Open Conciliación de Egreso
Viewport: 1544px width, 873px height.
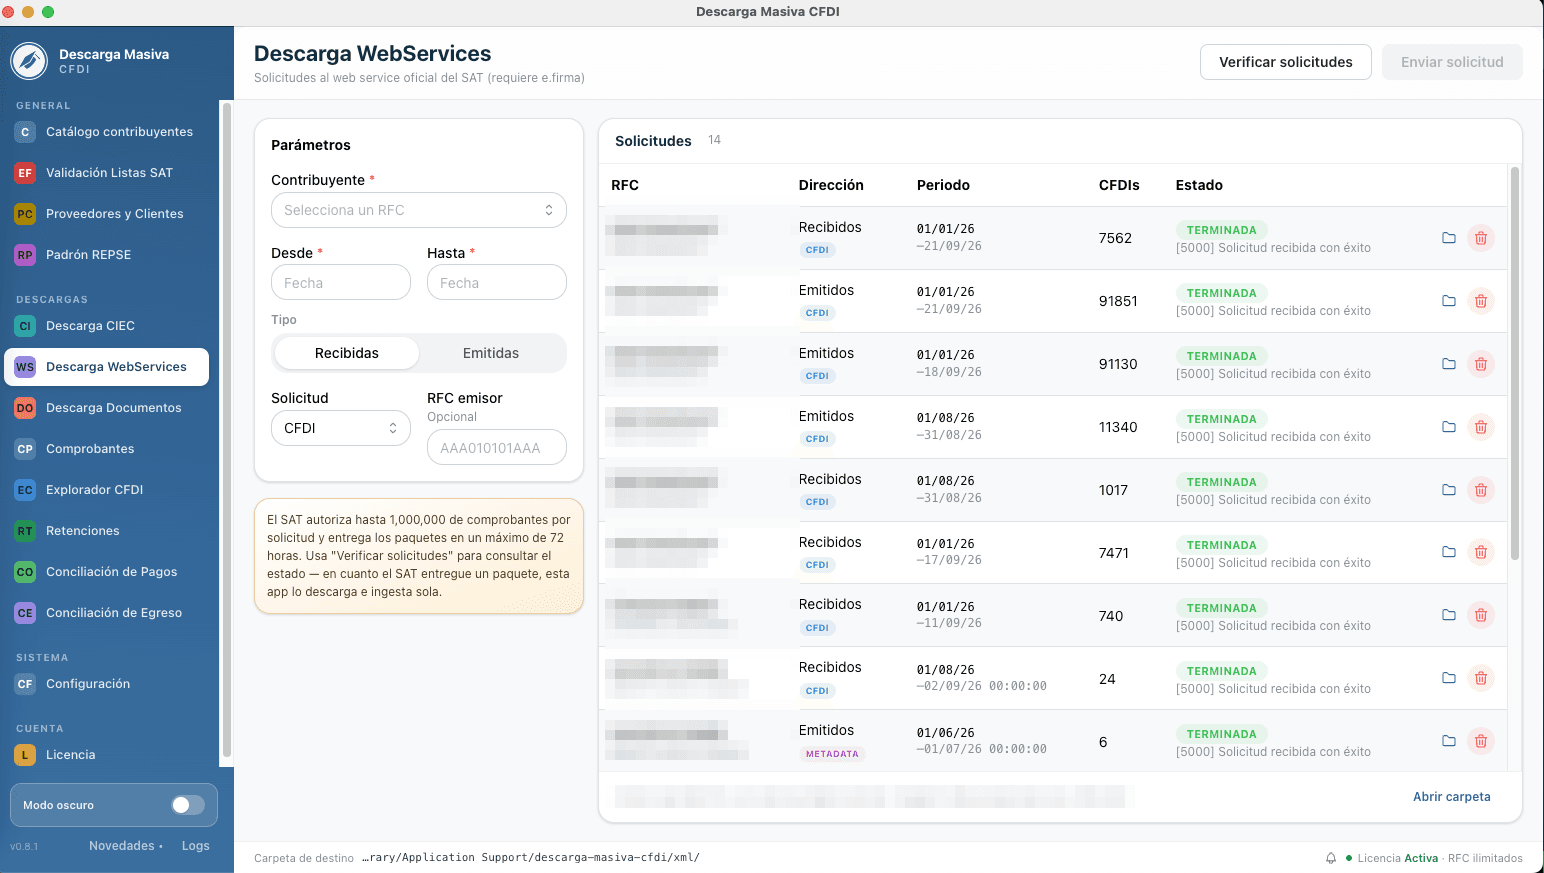coord(107,613)
